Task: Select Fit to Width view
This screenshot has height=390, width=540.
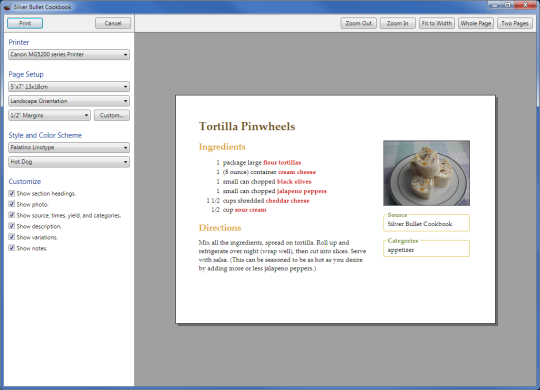Action: tap(437, 23)
